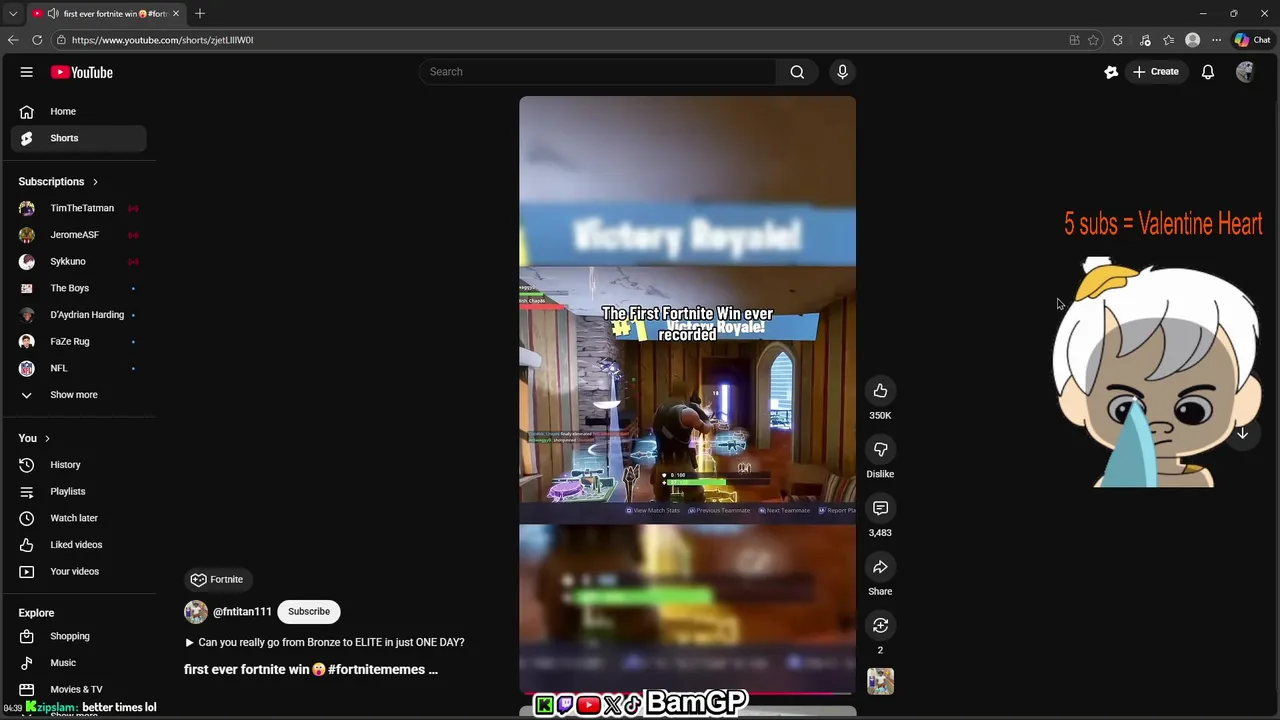This screenshot has width=1280, height=720.
Task: Click the search magnifier button
Action: tap(797, 72)
